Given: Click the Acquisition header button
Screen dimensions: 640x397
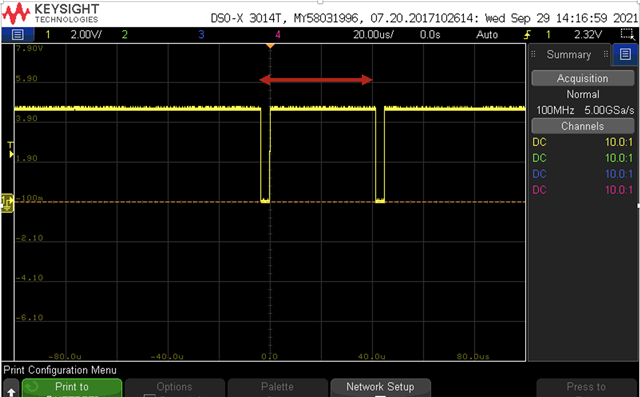Looking at the screenshot, I should pos(582,78).
